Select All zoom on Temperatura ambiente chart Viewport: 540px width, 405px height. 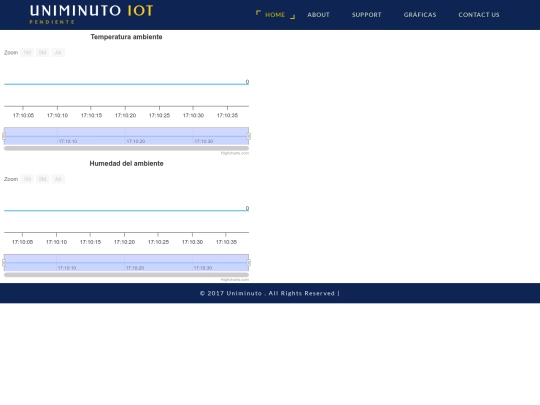tap(58, 53)
